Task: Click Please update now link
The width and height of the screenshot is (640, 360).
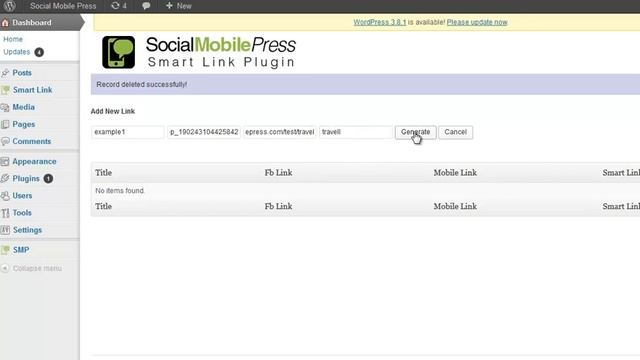Action: [x=477, y=22]
